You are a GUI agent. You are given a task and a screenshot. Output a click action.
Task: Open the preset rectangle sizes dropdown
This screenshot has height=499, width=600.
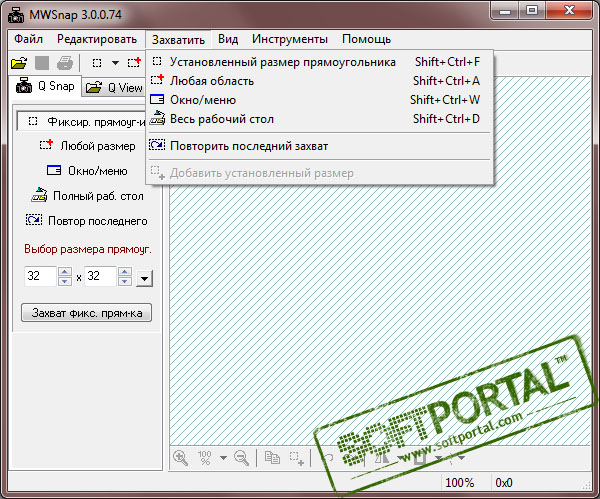click(x=145, y=279)
